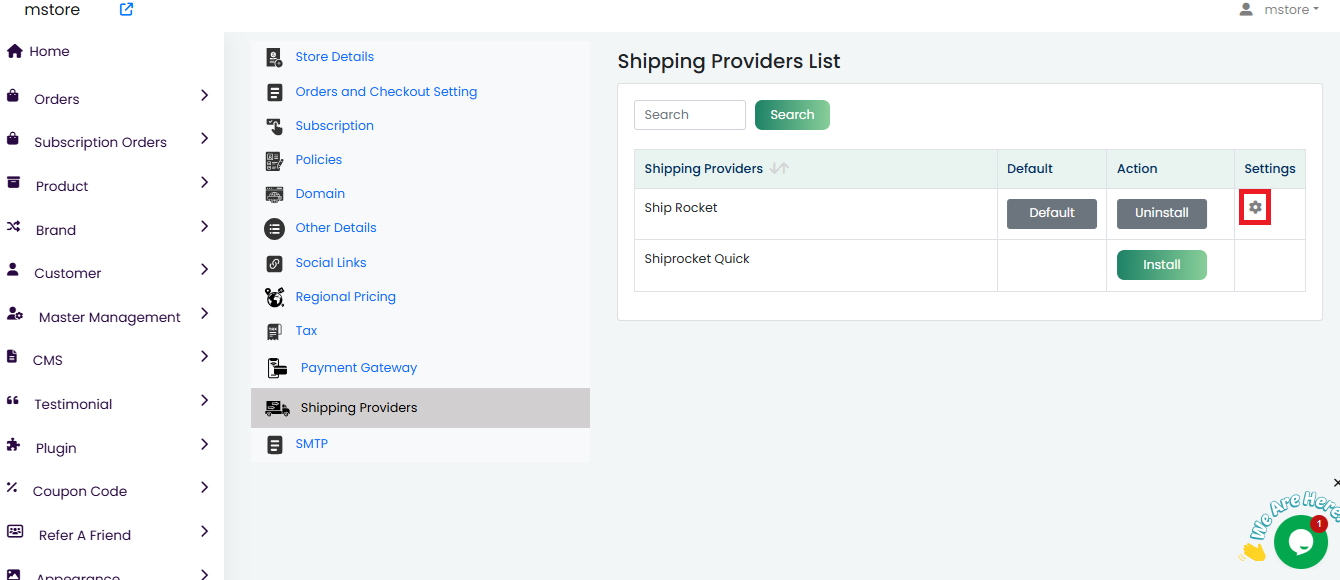Click the Domain icon in settings list
Screen dimensions: 1340x580
point(274,194)
